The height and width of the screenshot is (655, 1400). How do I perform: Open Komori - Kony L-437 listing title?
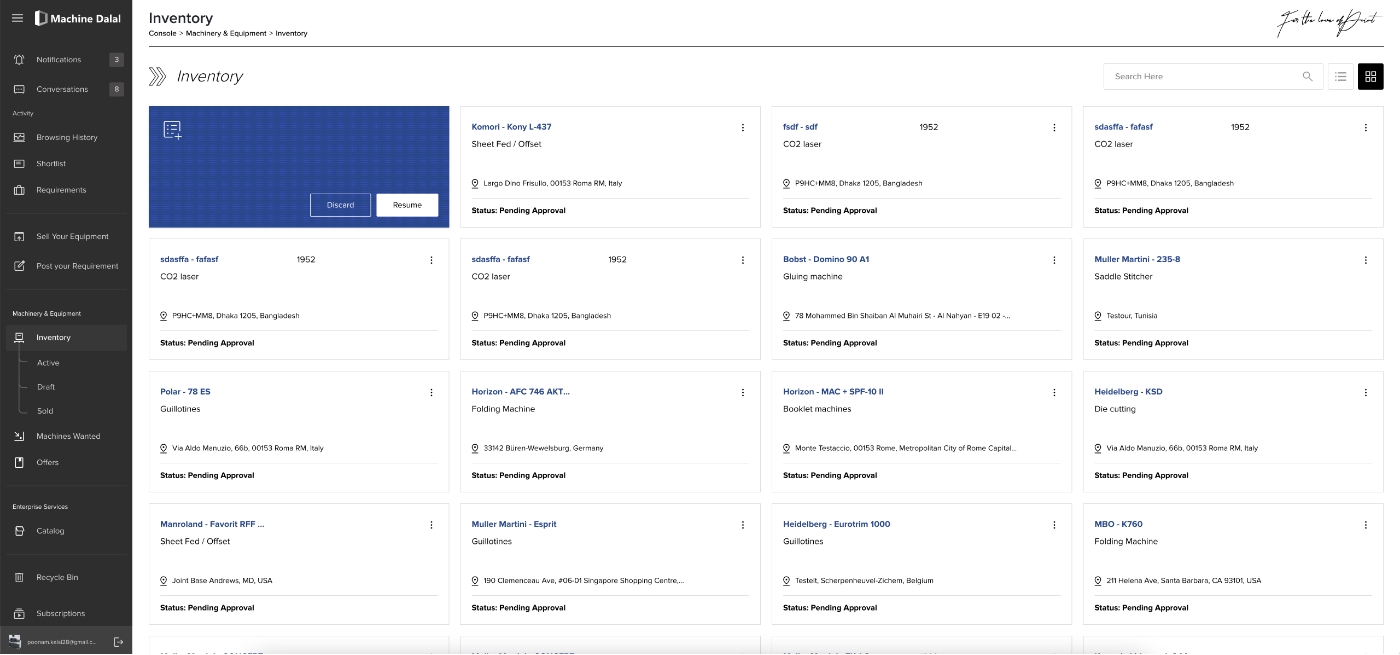coord(511,127)
